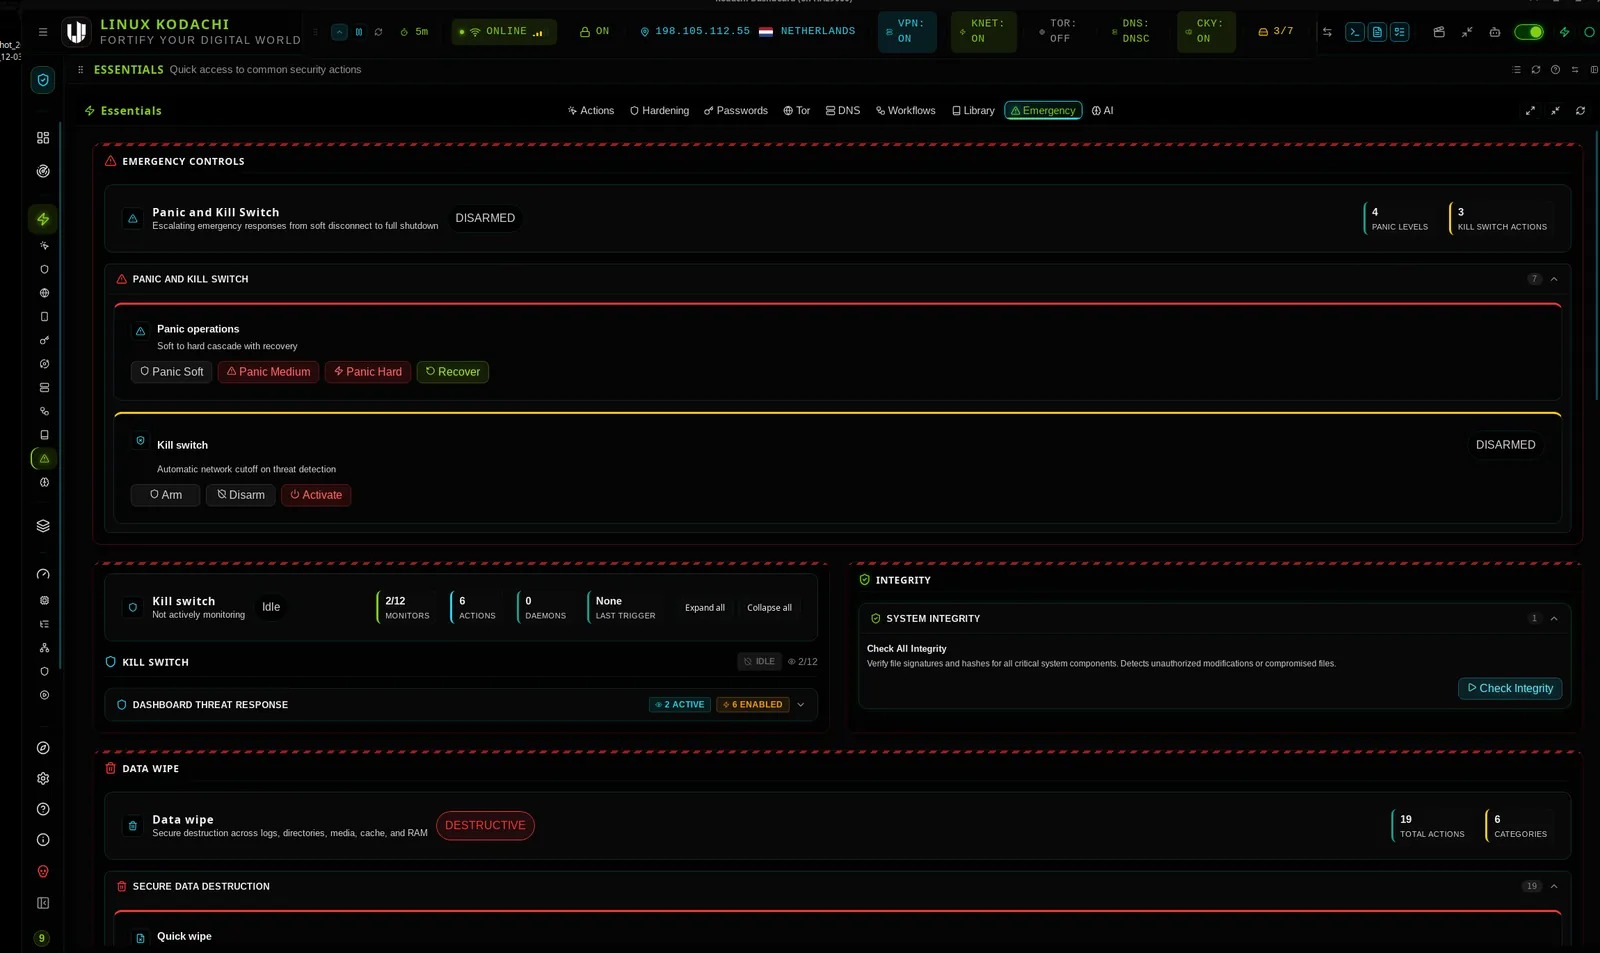Image resolution: width=1600 pixels, height=953 pixels.
Task: Open the checklist icon in top bar
Action: click(x=1400, y=32)
